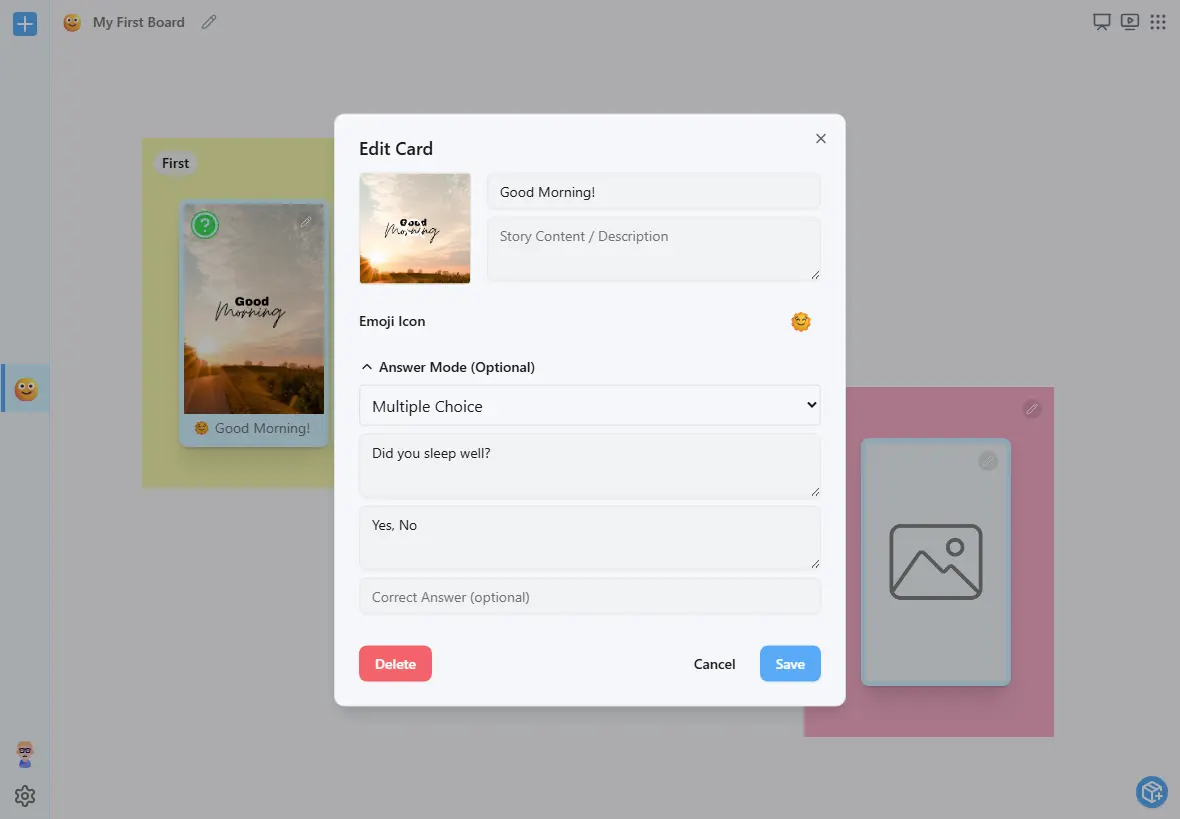The width and height of the screenshot is (1180, 819).
Task: Open the grid view dots icon
Action: 1157,22
